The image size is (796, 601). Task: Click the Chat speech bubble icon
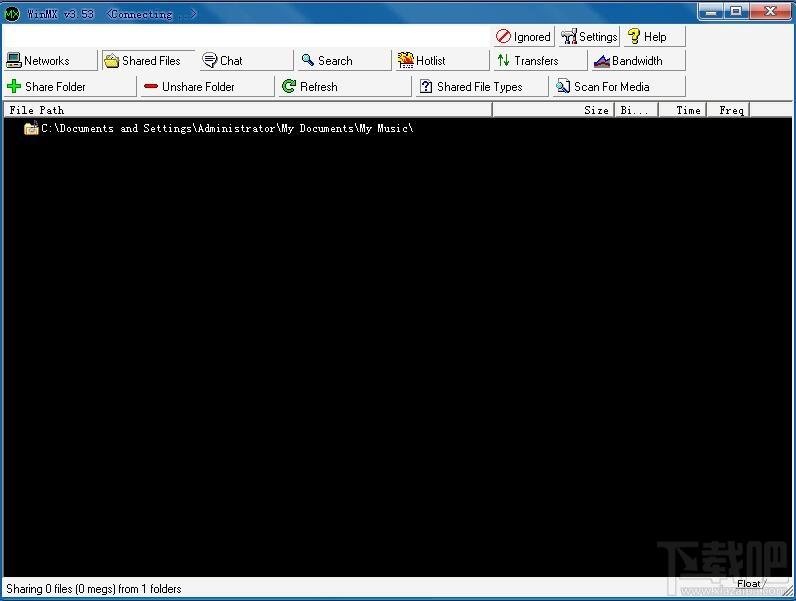pos(210,60)
